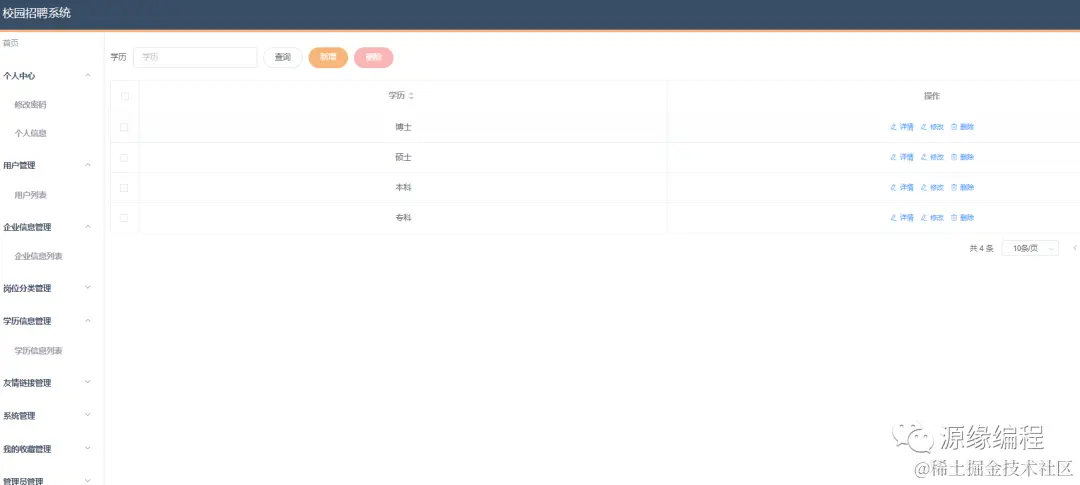The height and width of the screenshot is (485, 1080).
Task: Click 修改 pencil link in 专科 row
Action: (x=933, y=218)
